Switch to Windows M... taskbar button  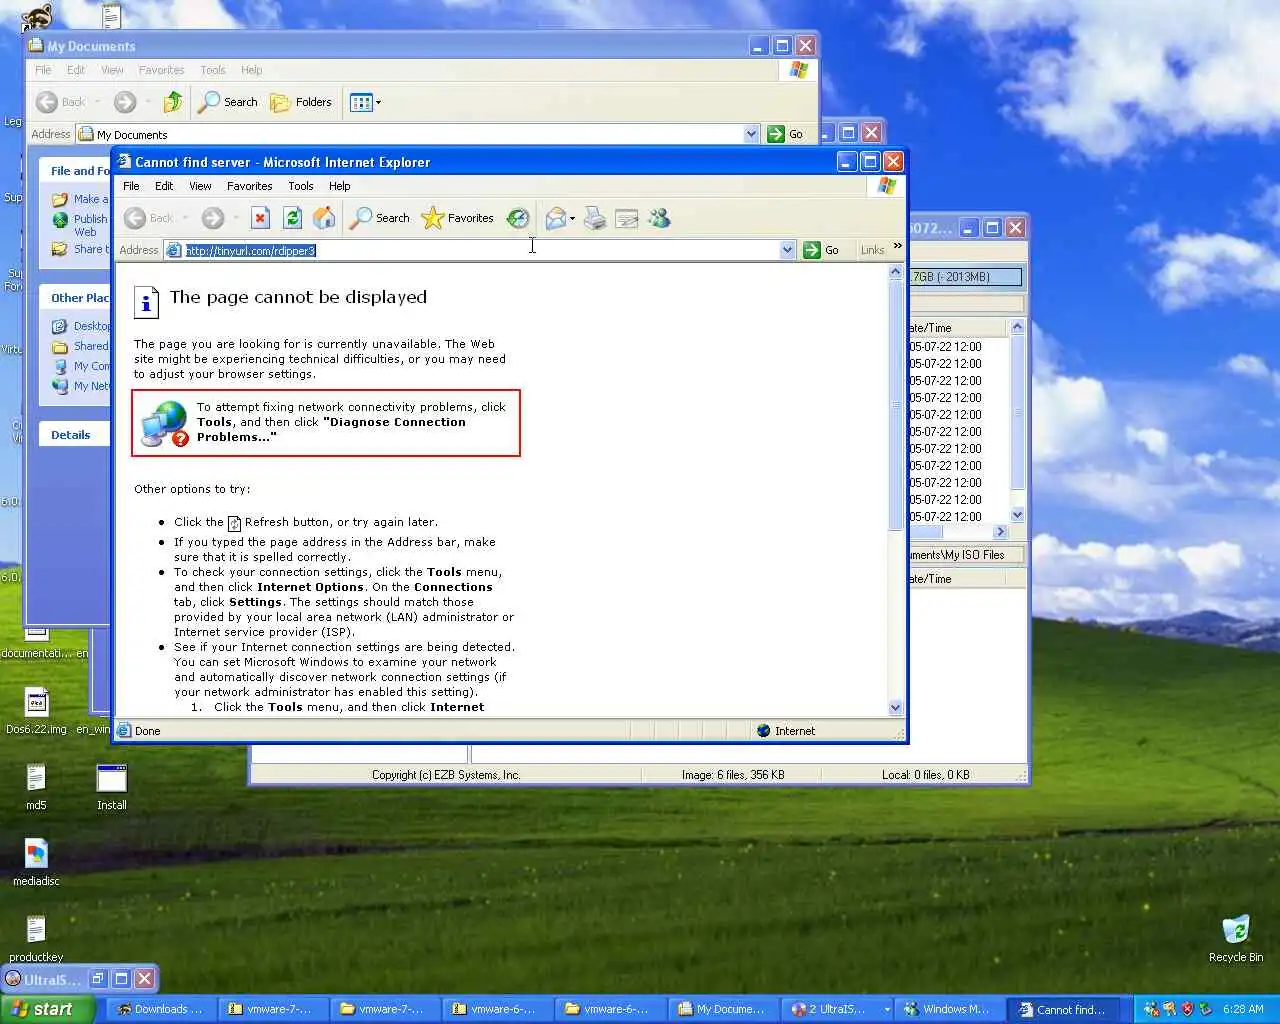(x=947, y=1009)
